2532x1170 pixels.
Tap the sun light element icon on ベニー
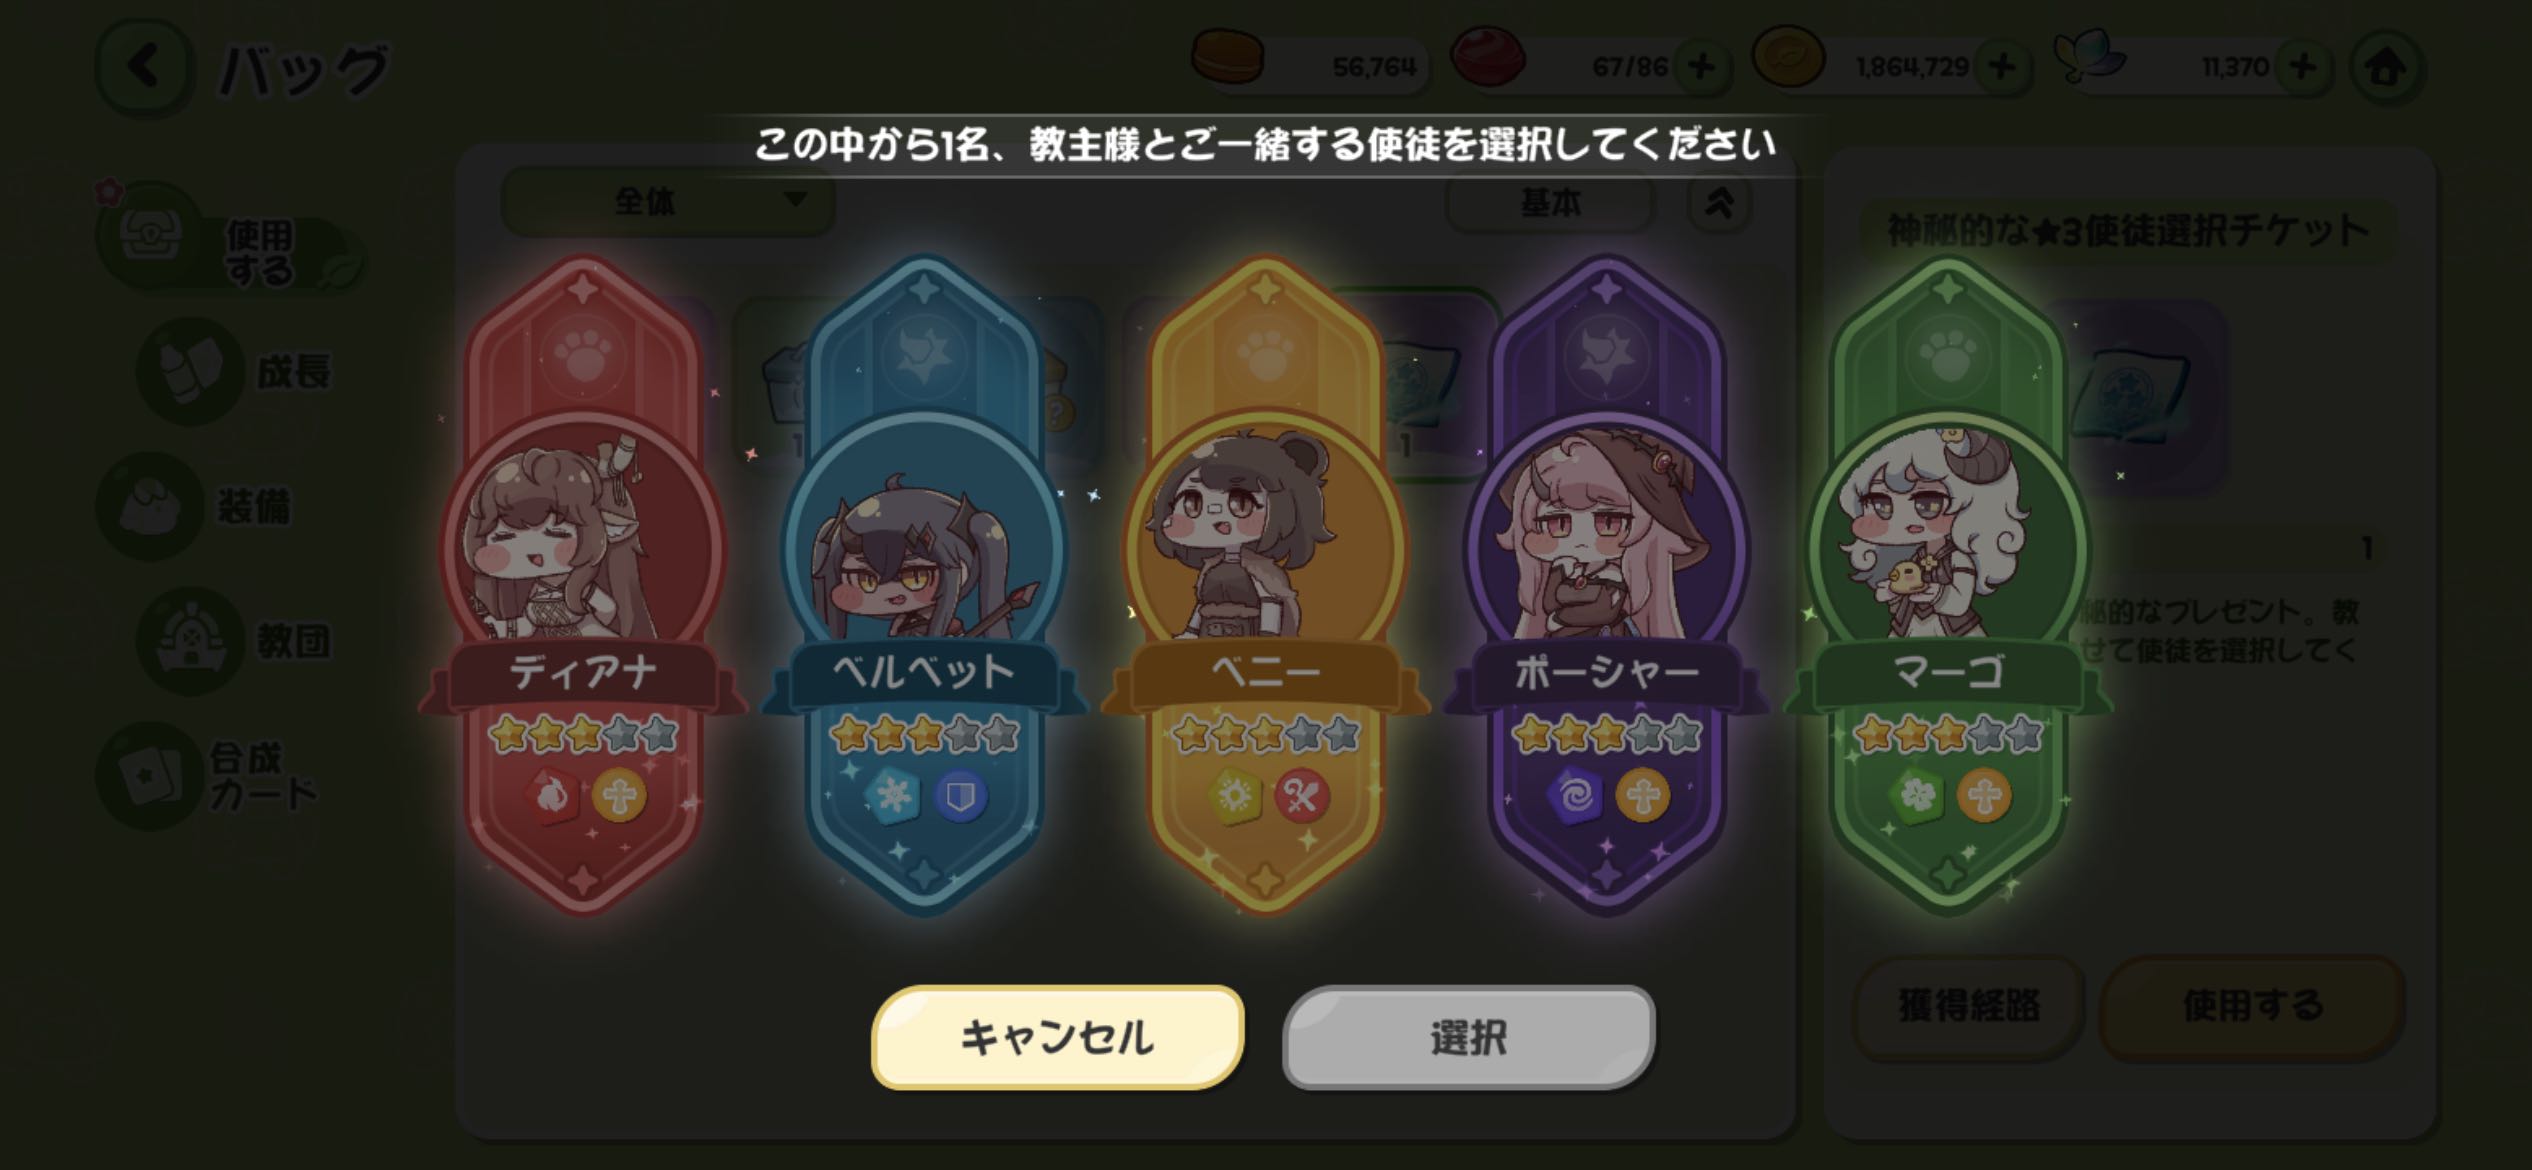(1233, 796)
